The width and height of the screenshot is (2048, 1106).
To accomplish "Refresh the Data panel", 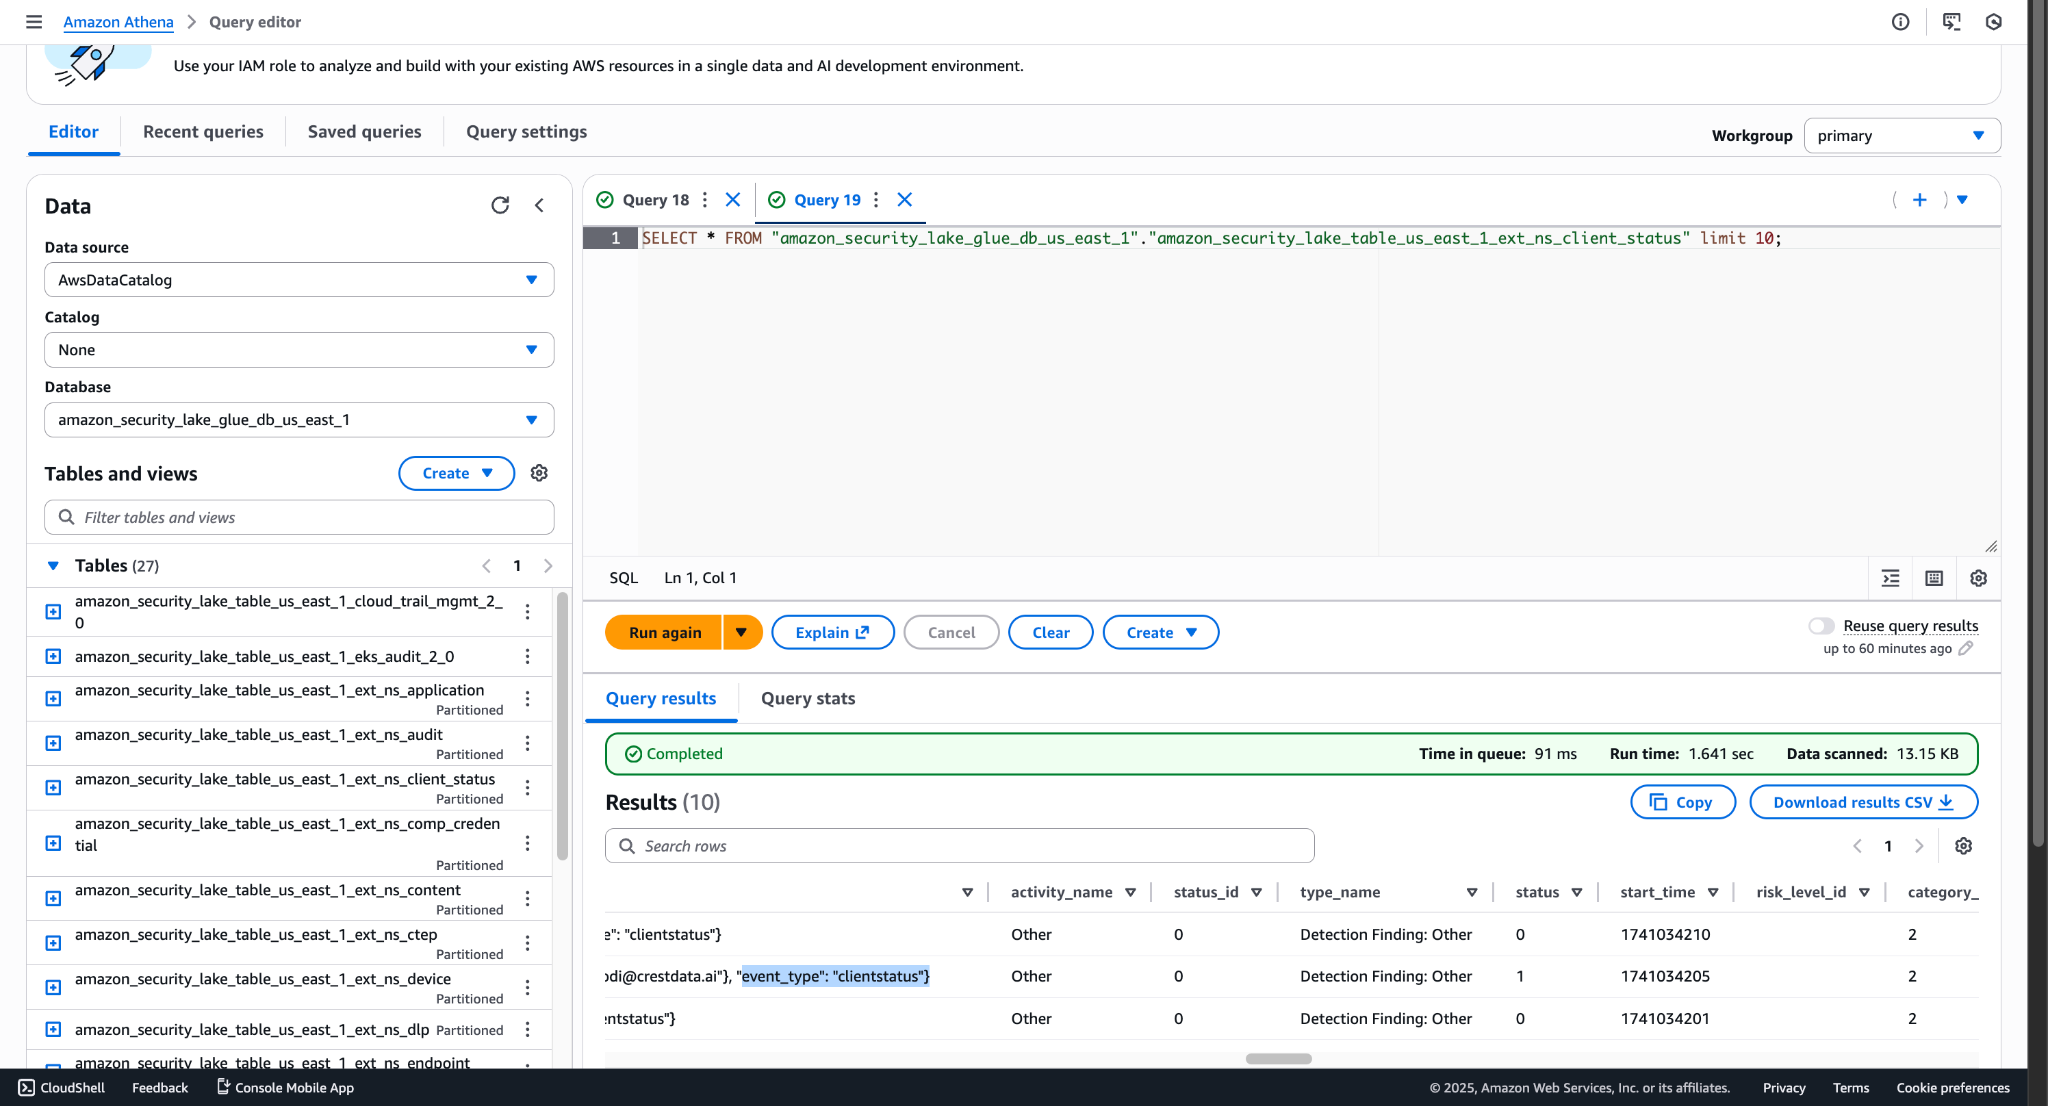I will coord(500,205).
